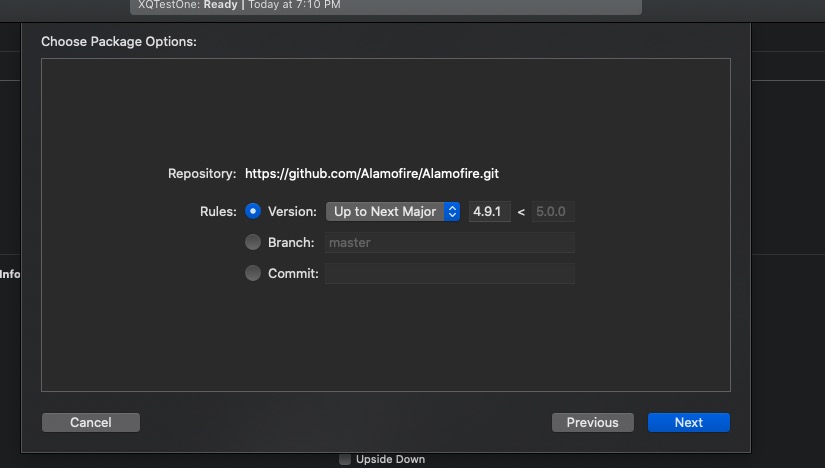Cancel the package options dialog

coord(91,422)
